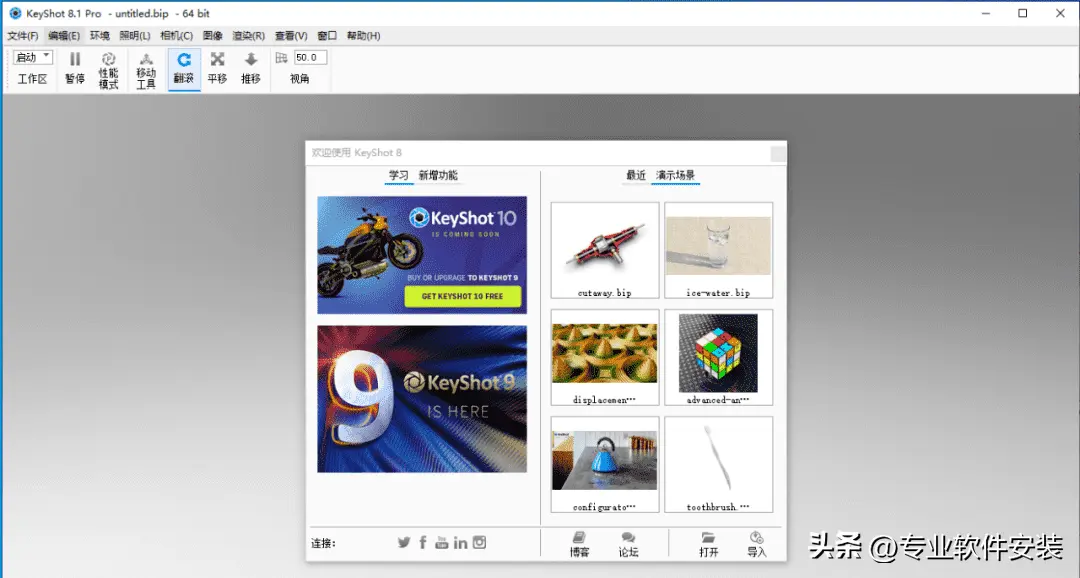The height and width of the screenshot is (578, 1080).
Task: Open the cutaway.bip demo scene
Action: (x=605, y=250)
